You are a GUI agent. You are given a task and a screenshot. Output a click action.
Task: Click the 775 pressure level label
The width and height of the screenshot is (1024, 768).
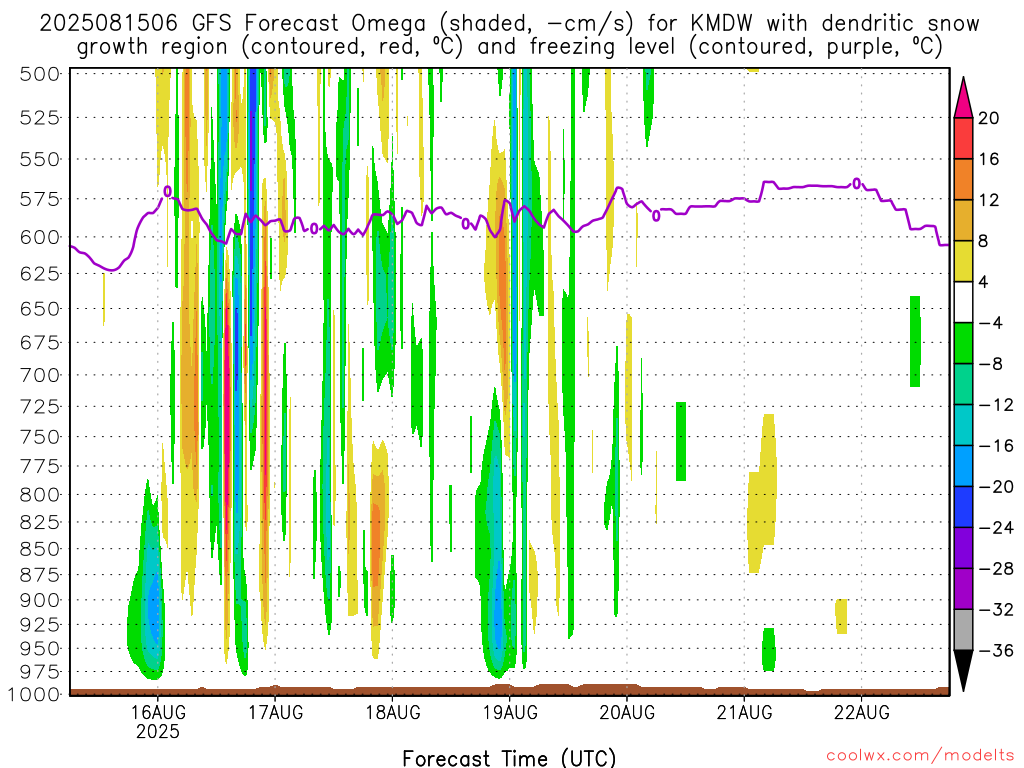39,466
